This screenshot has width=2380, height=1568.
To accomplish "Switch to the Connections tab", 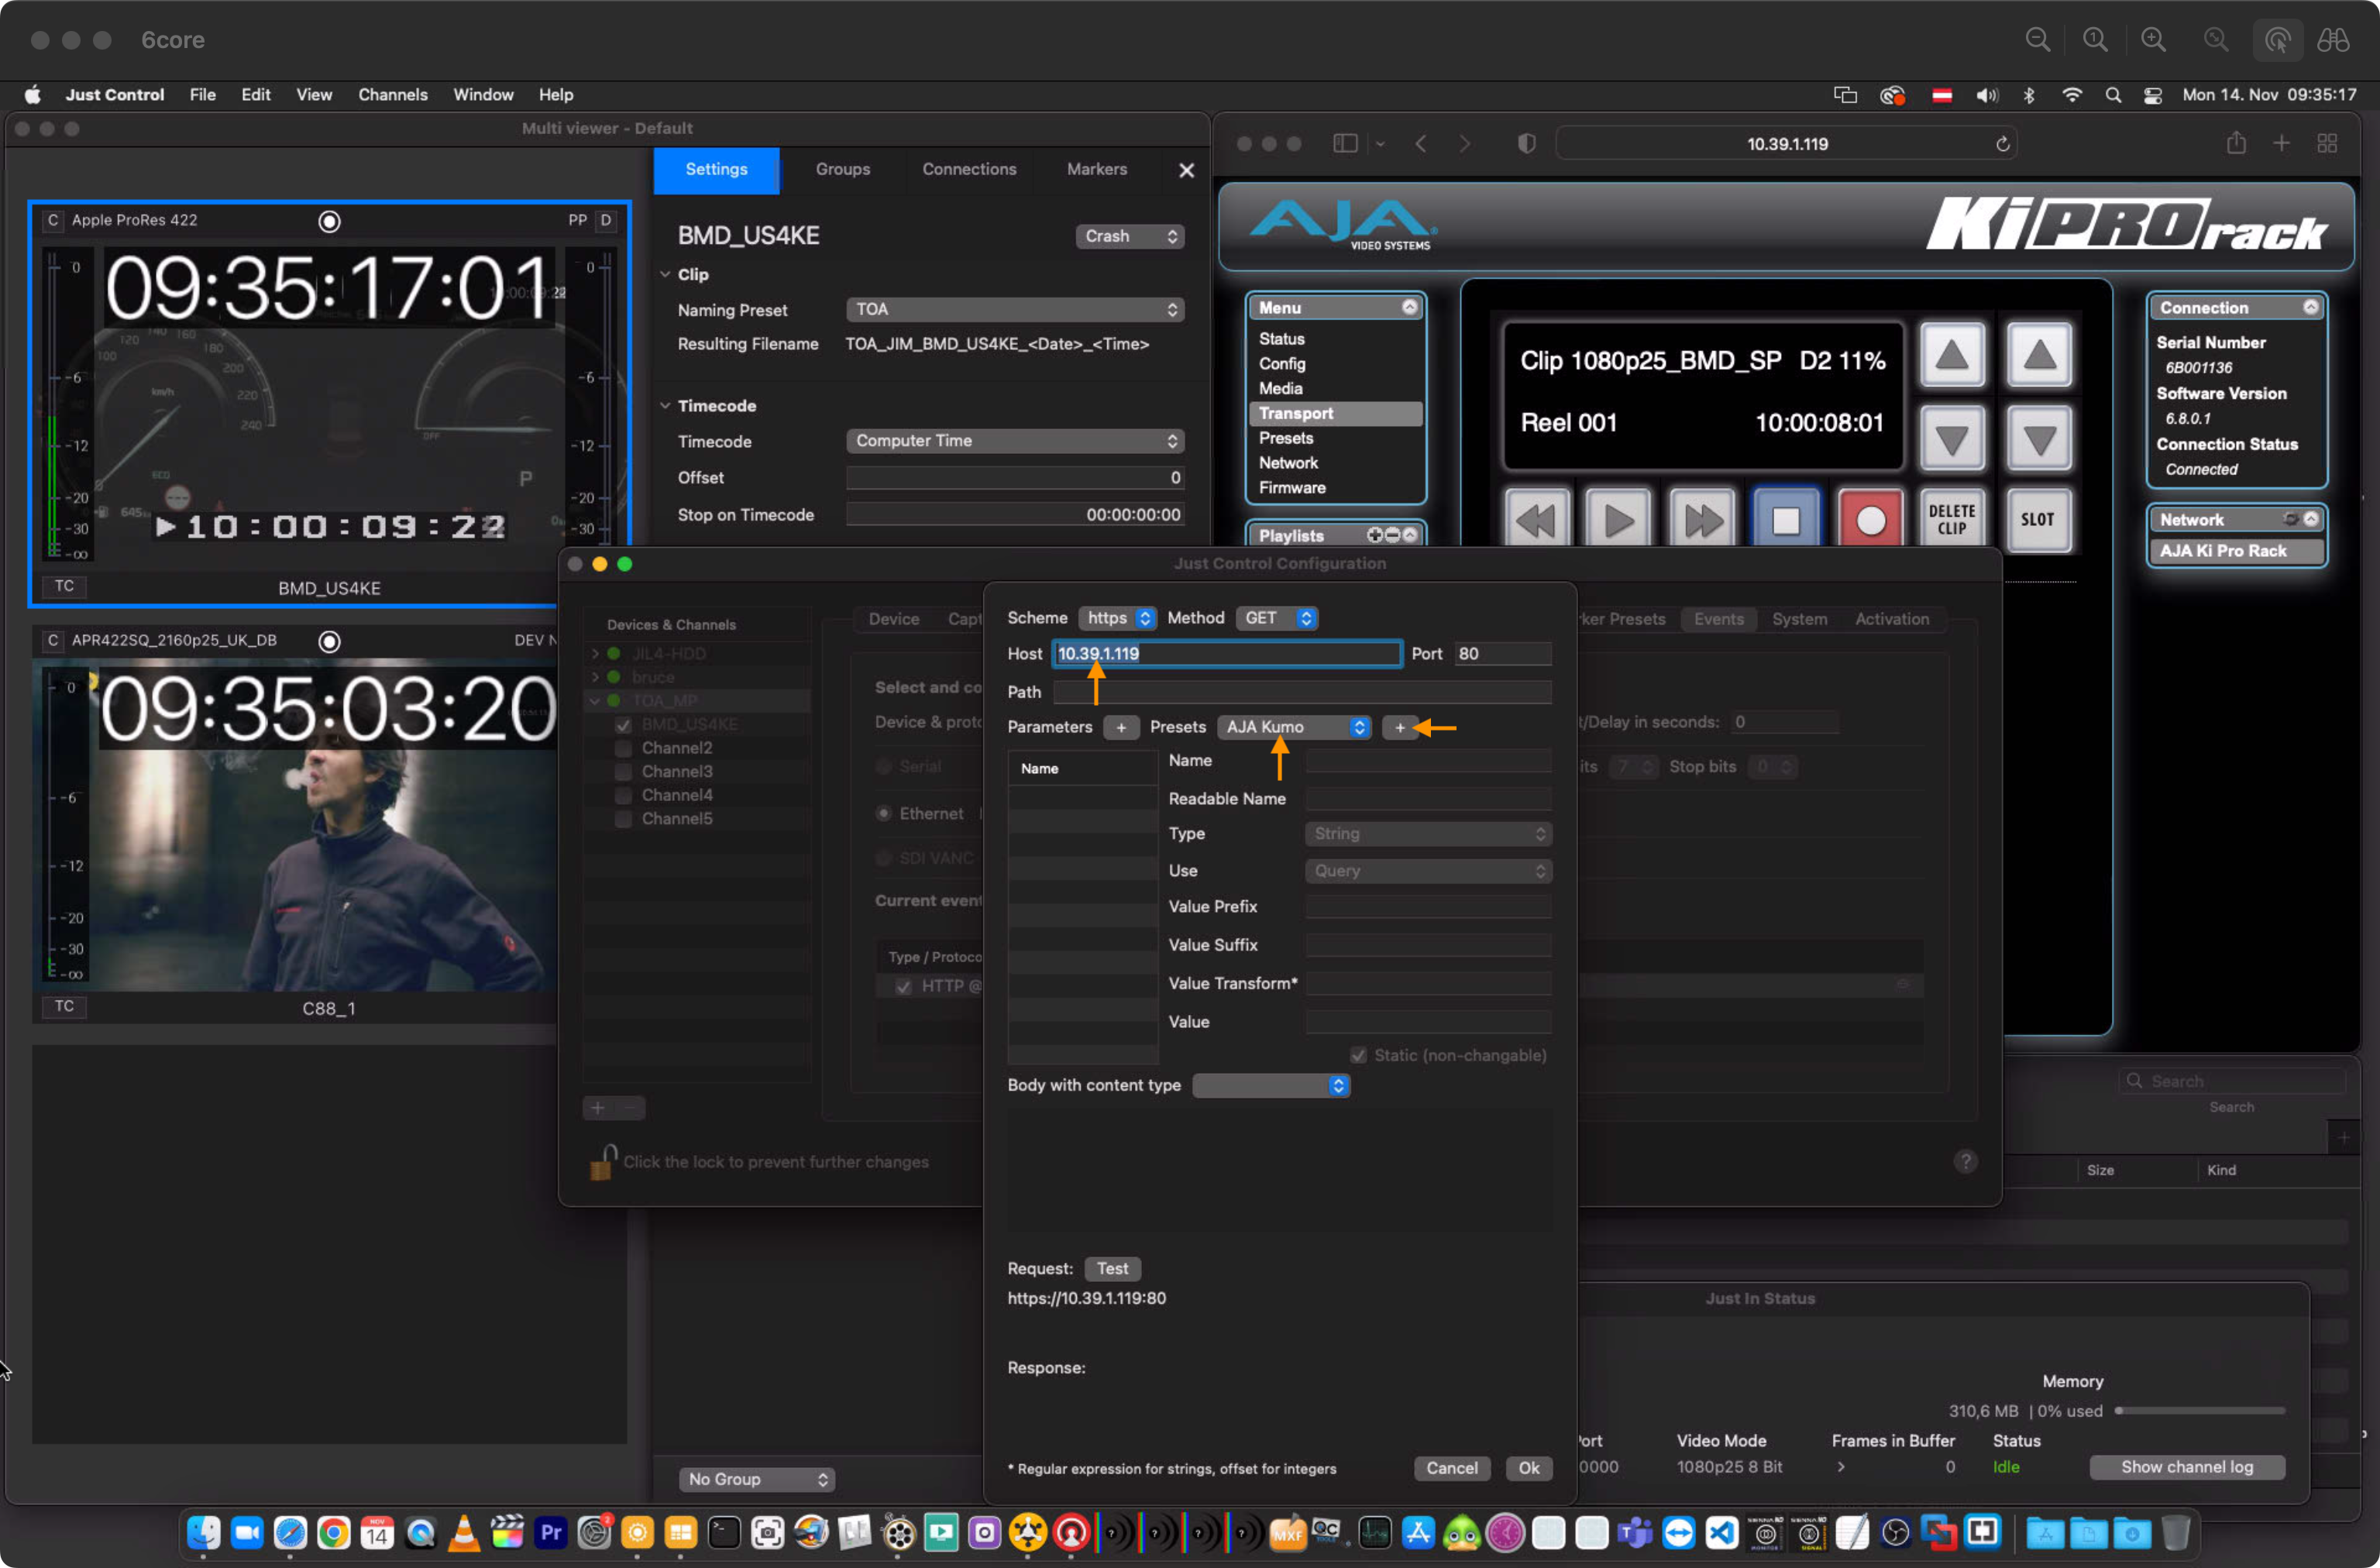I will tap(968, 169).
